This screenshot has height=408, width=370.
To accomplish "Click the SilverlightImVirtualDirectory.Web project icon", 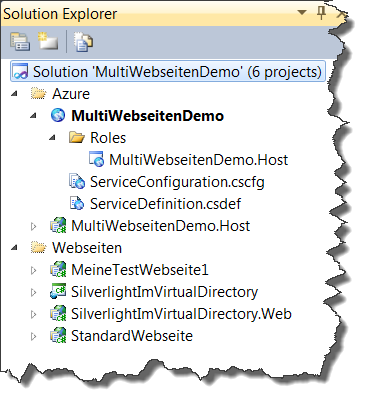I will (58, 314).
